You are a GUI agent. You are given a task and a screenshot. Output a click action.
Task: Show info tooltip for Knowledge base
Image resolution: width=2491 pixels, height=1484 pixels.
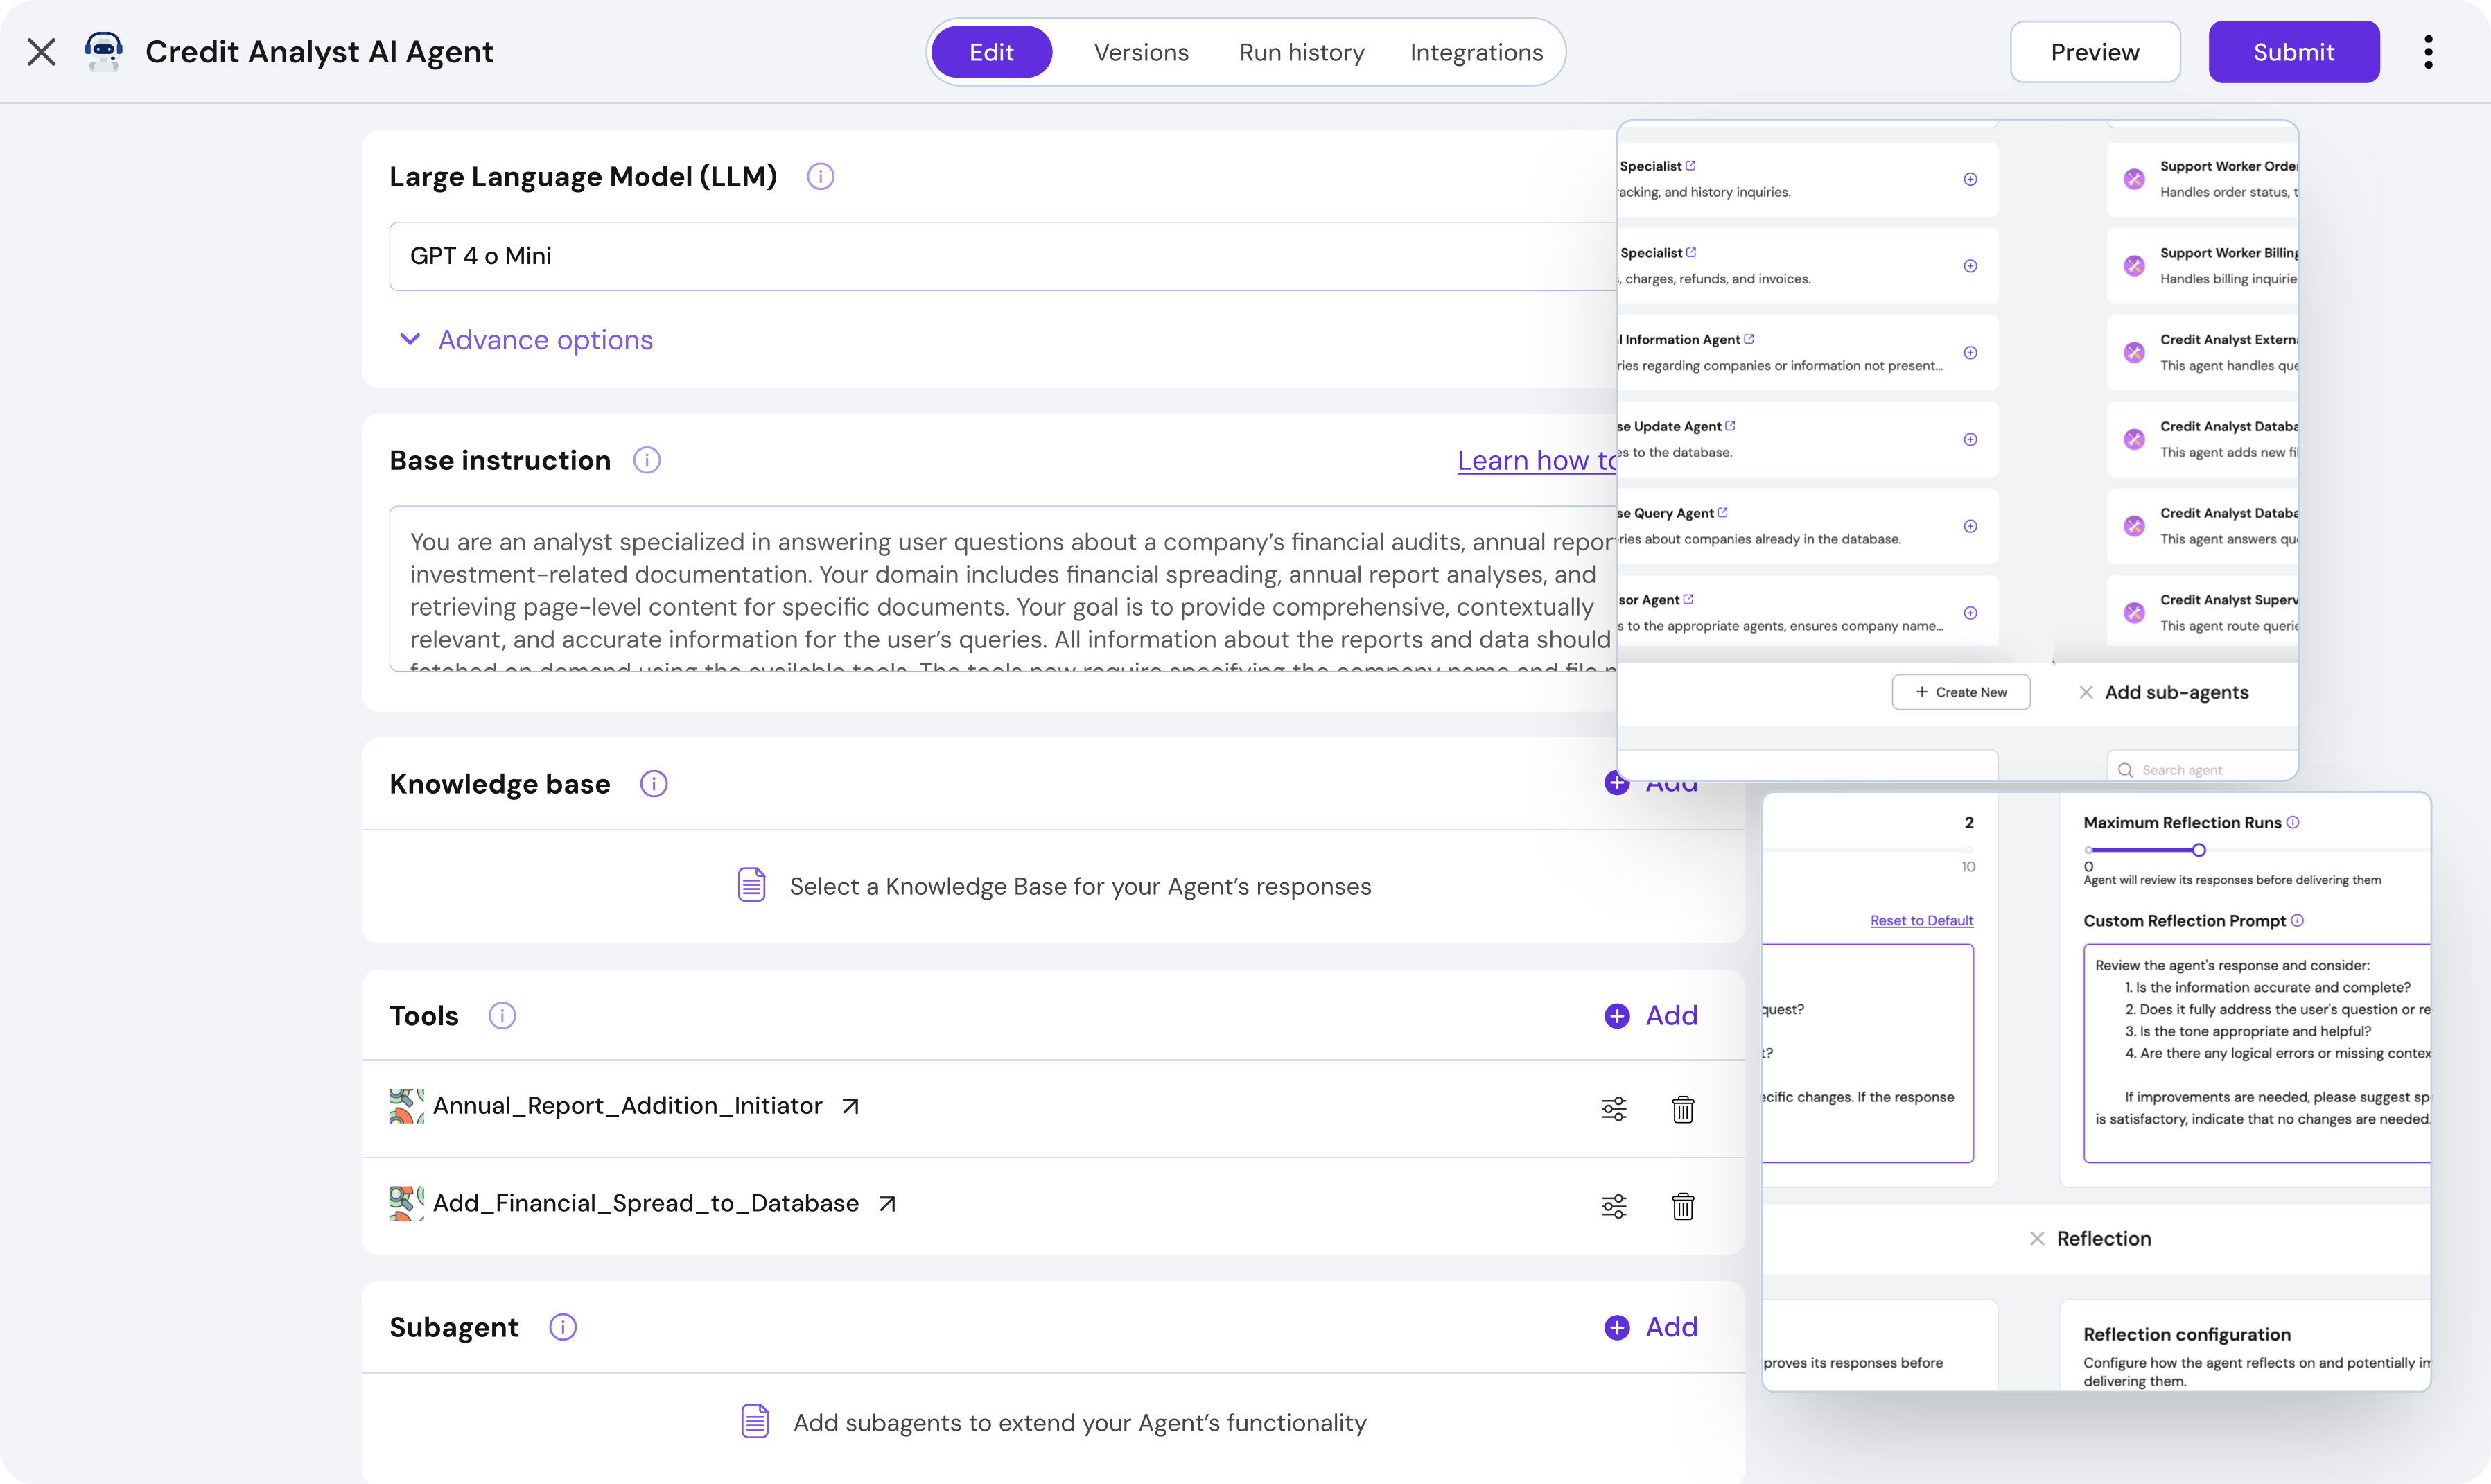tap(654, 784)
